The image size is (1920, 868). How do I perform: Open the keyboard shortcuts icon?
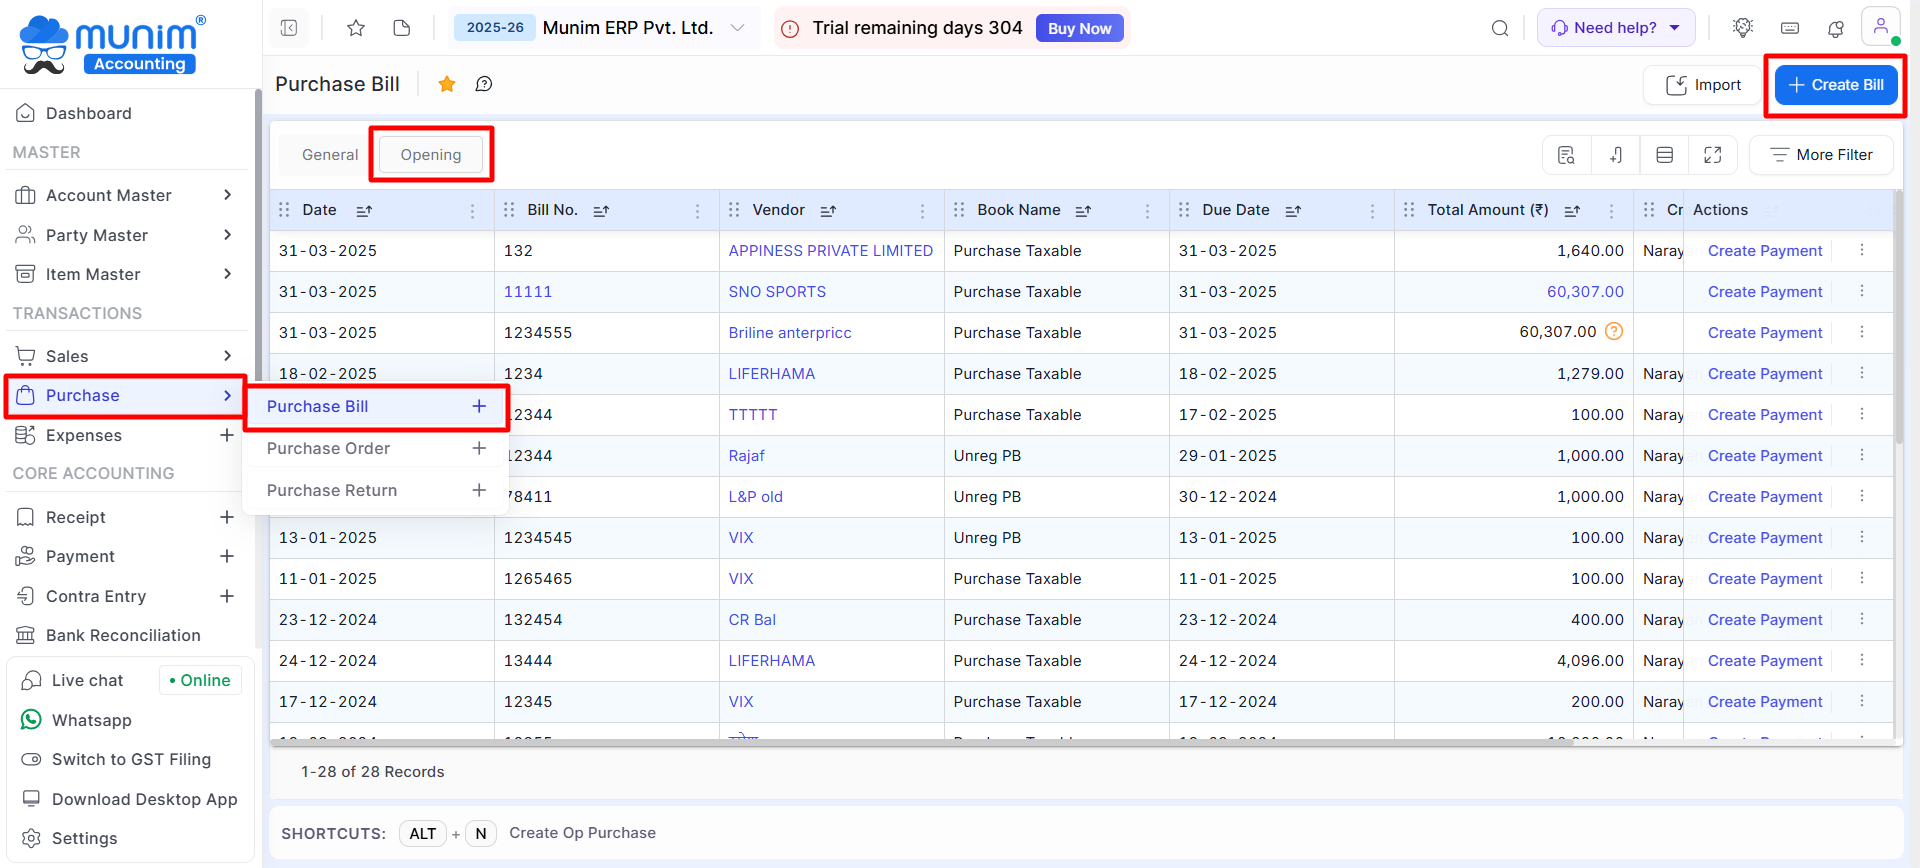[1790, 28]
